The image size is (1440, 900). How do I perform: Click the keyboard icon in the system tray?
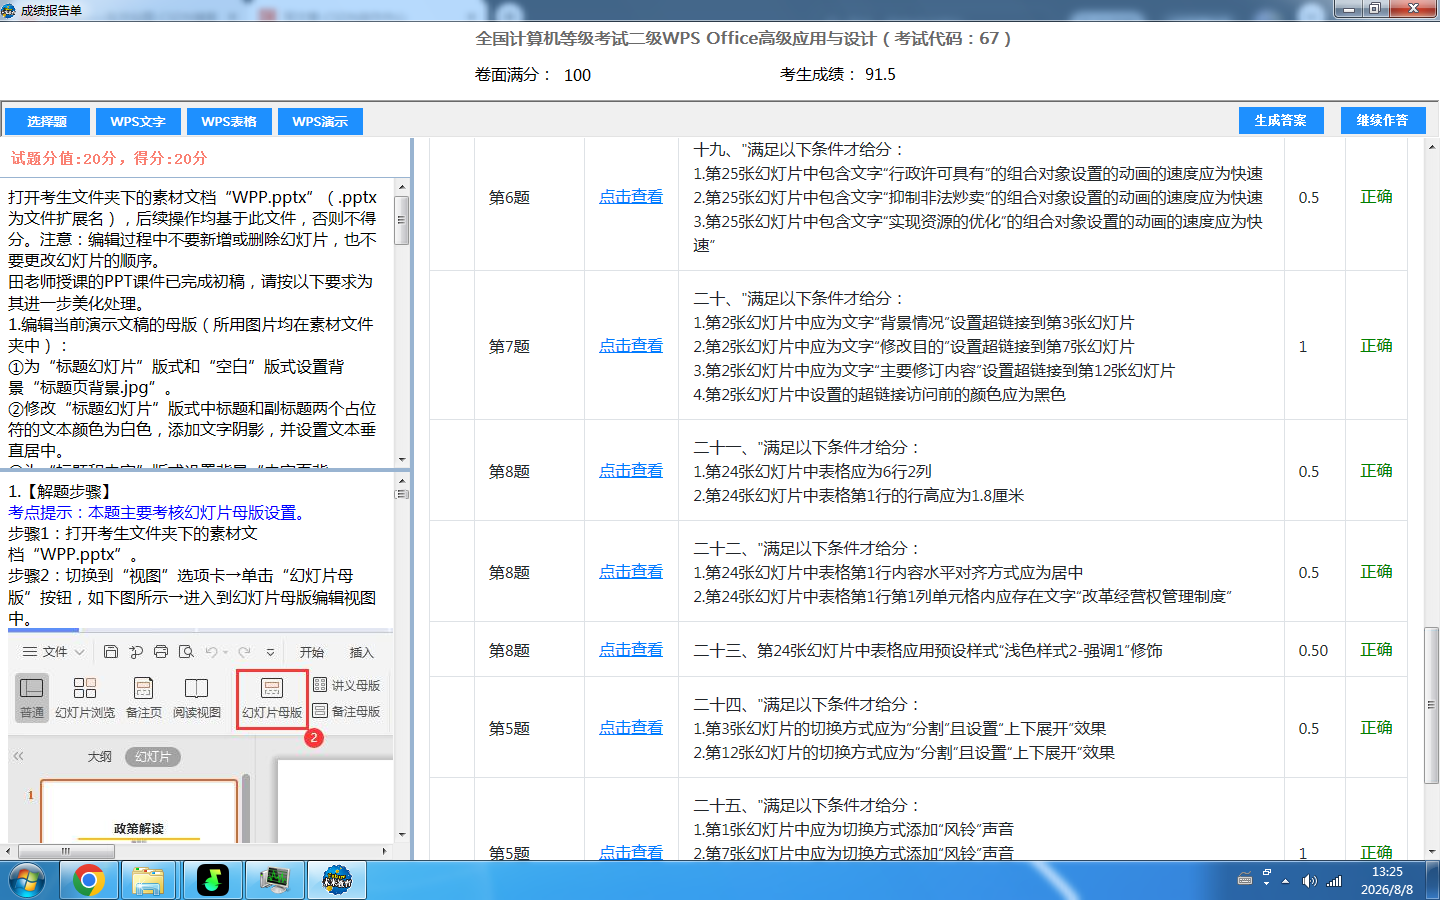[1245, 880]
